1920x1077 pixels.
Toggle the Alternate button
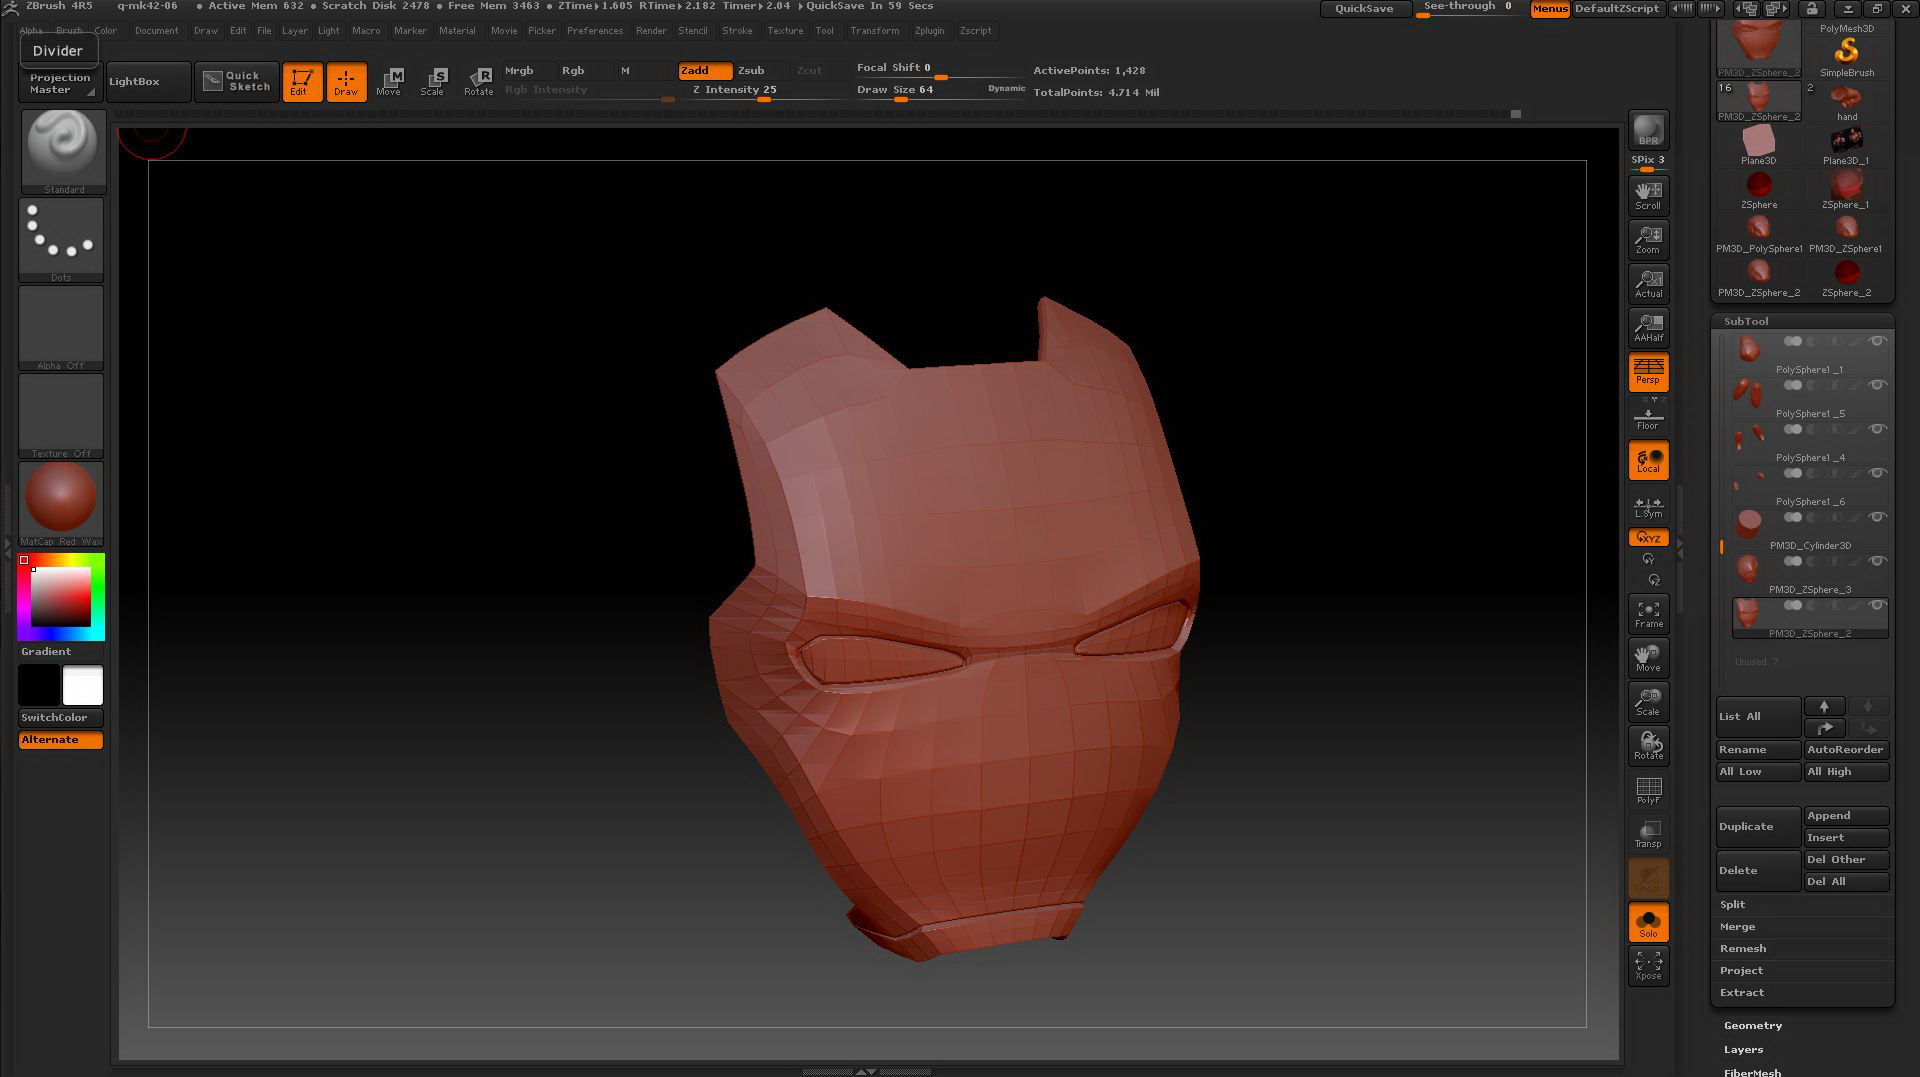point(61,740)
